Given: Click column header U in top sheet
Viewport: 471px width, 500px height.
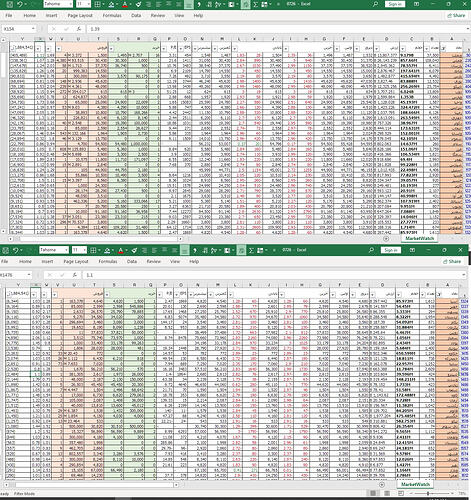Looking at the screenshot, I should click(x=79, y=39).
